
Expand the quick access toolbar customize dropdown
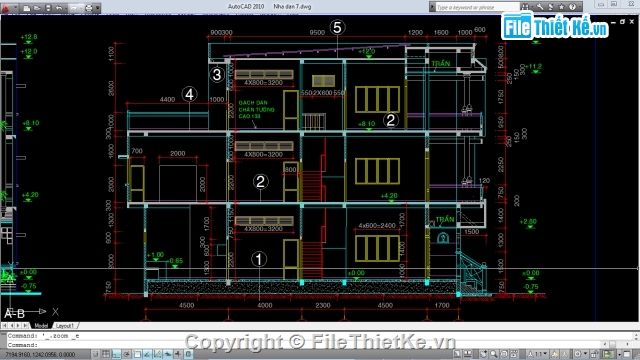tap(97, 8)
